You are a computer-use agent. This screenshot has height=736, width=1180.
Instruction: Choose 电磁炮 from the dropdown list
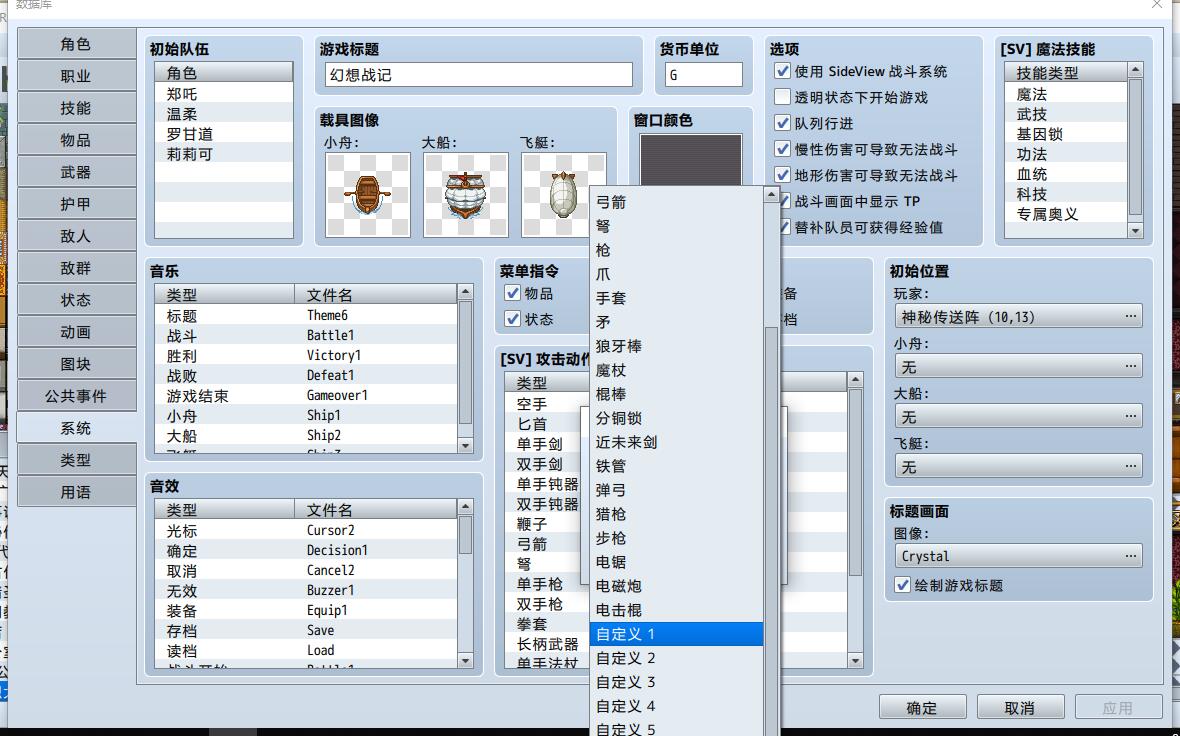pyautogui.click(x=677, y=586)
